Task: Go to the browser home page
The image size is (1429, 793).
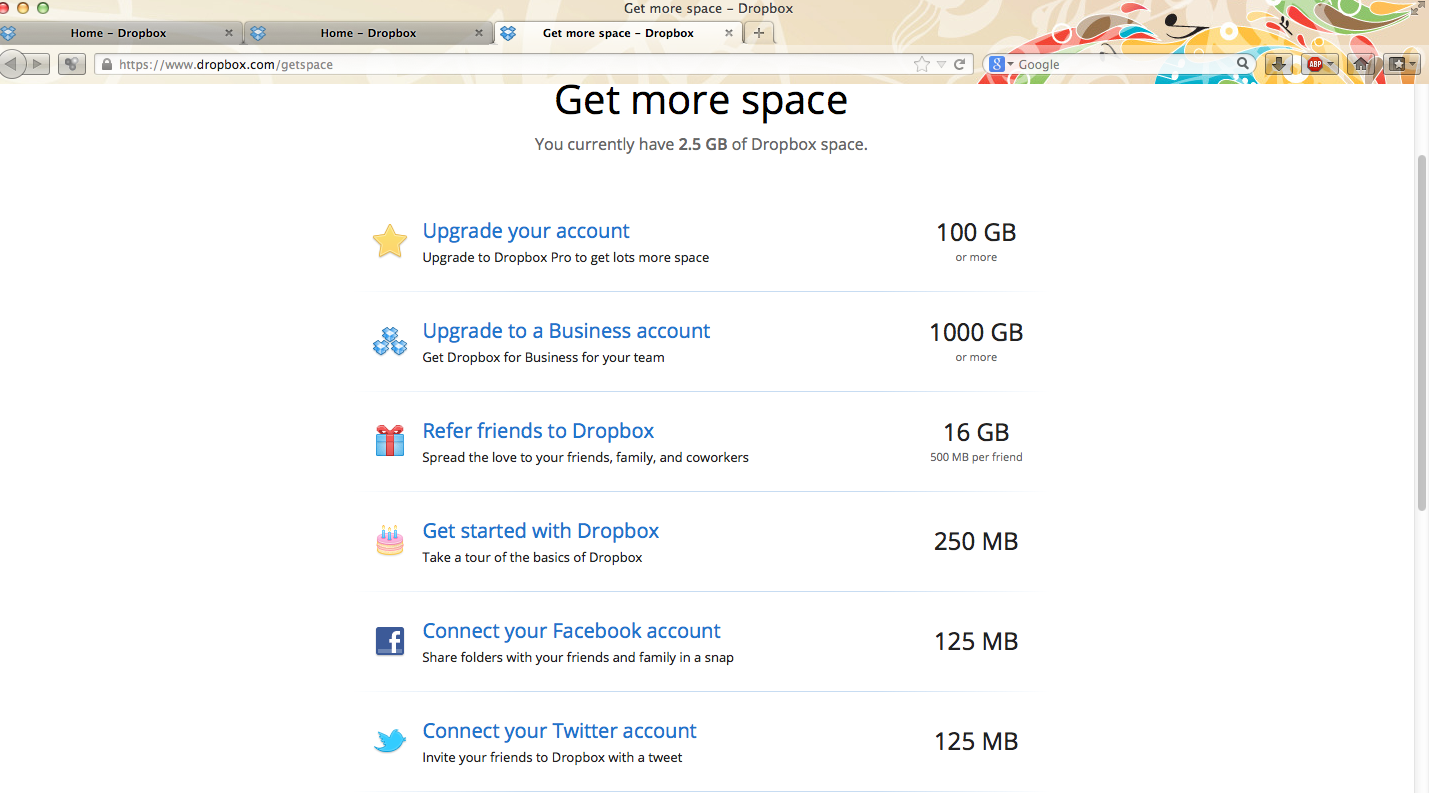Action: (x=1360, y=64)
